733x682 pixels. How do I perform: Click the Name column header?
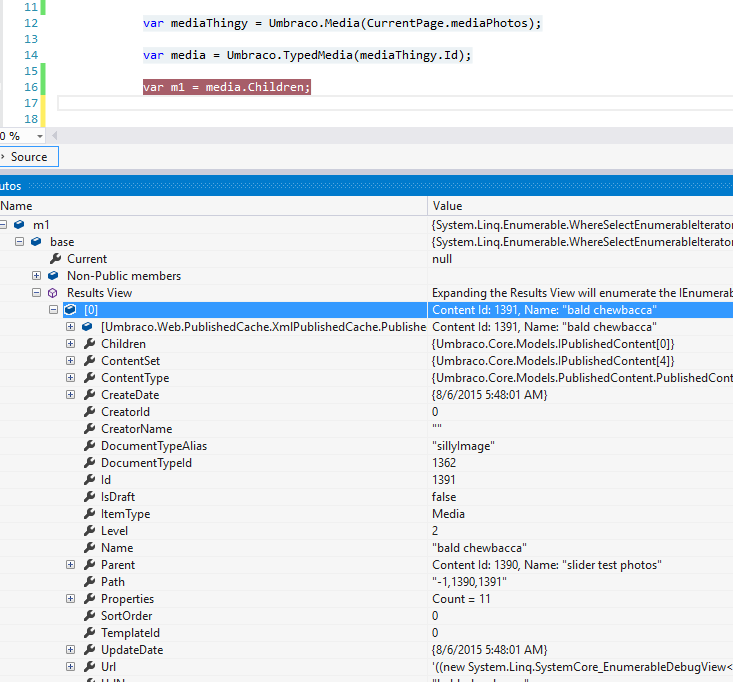pos(213,206)
